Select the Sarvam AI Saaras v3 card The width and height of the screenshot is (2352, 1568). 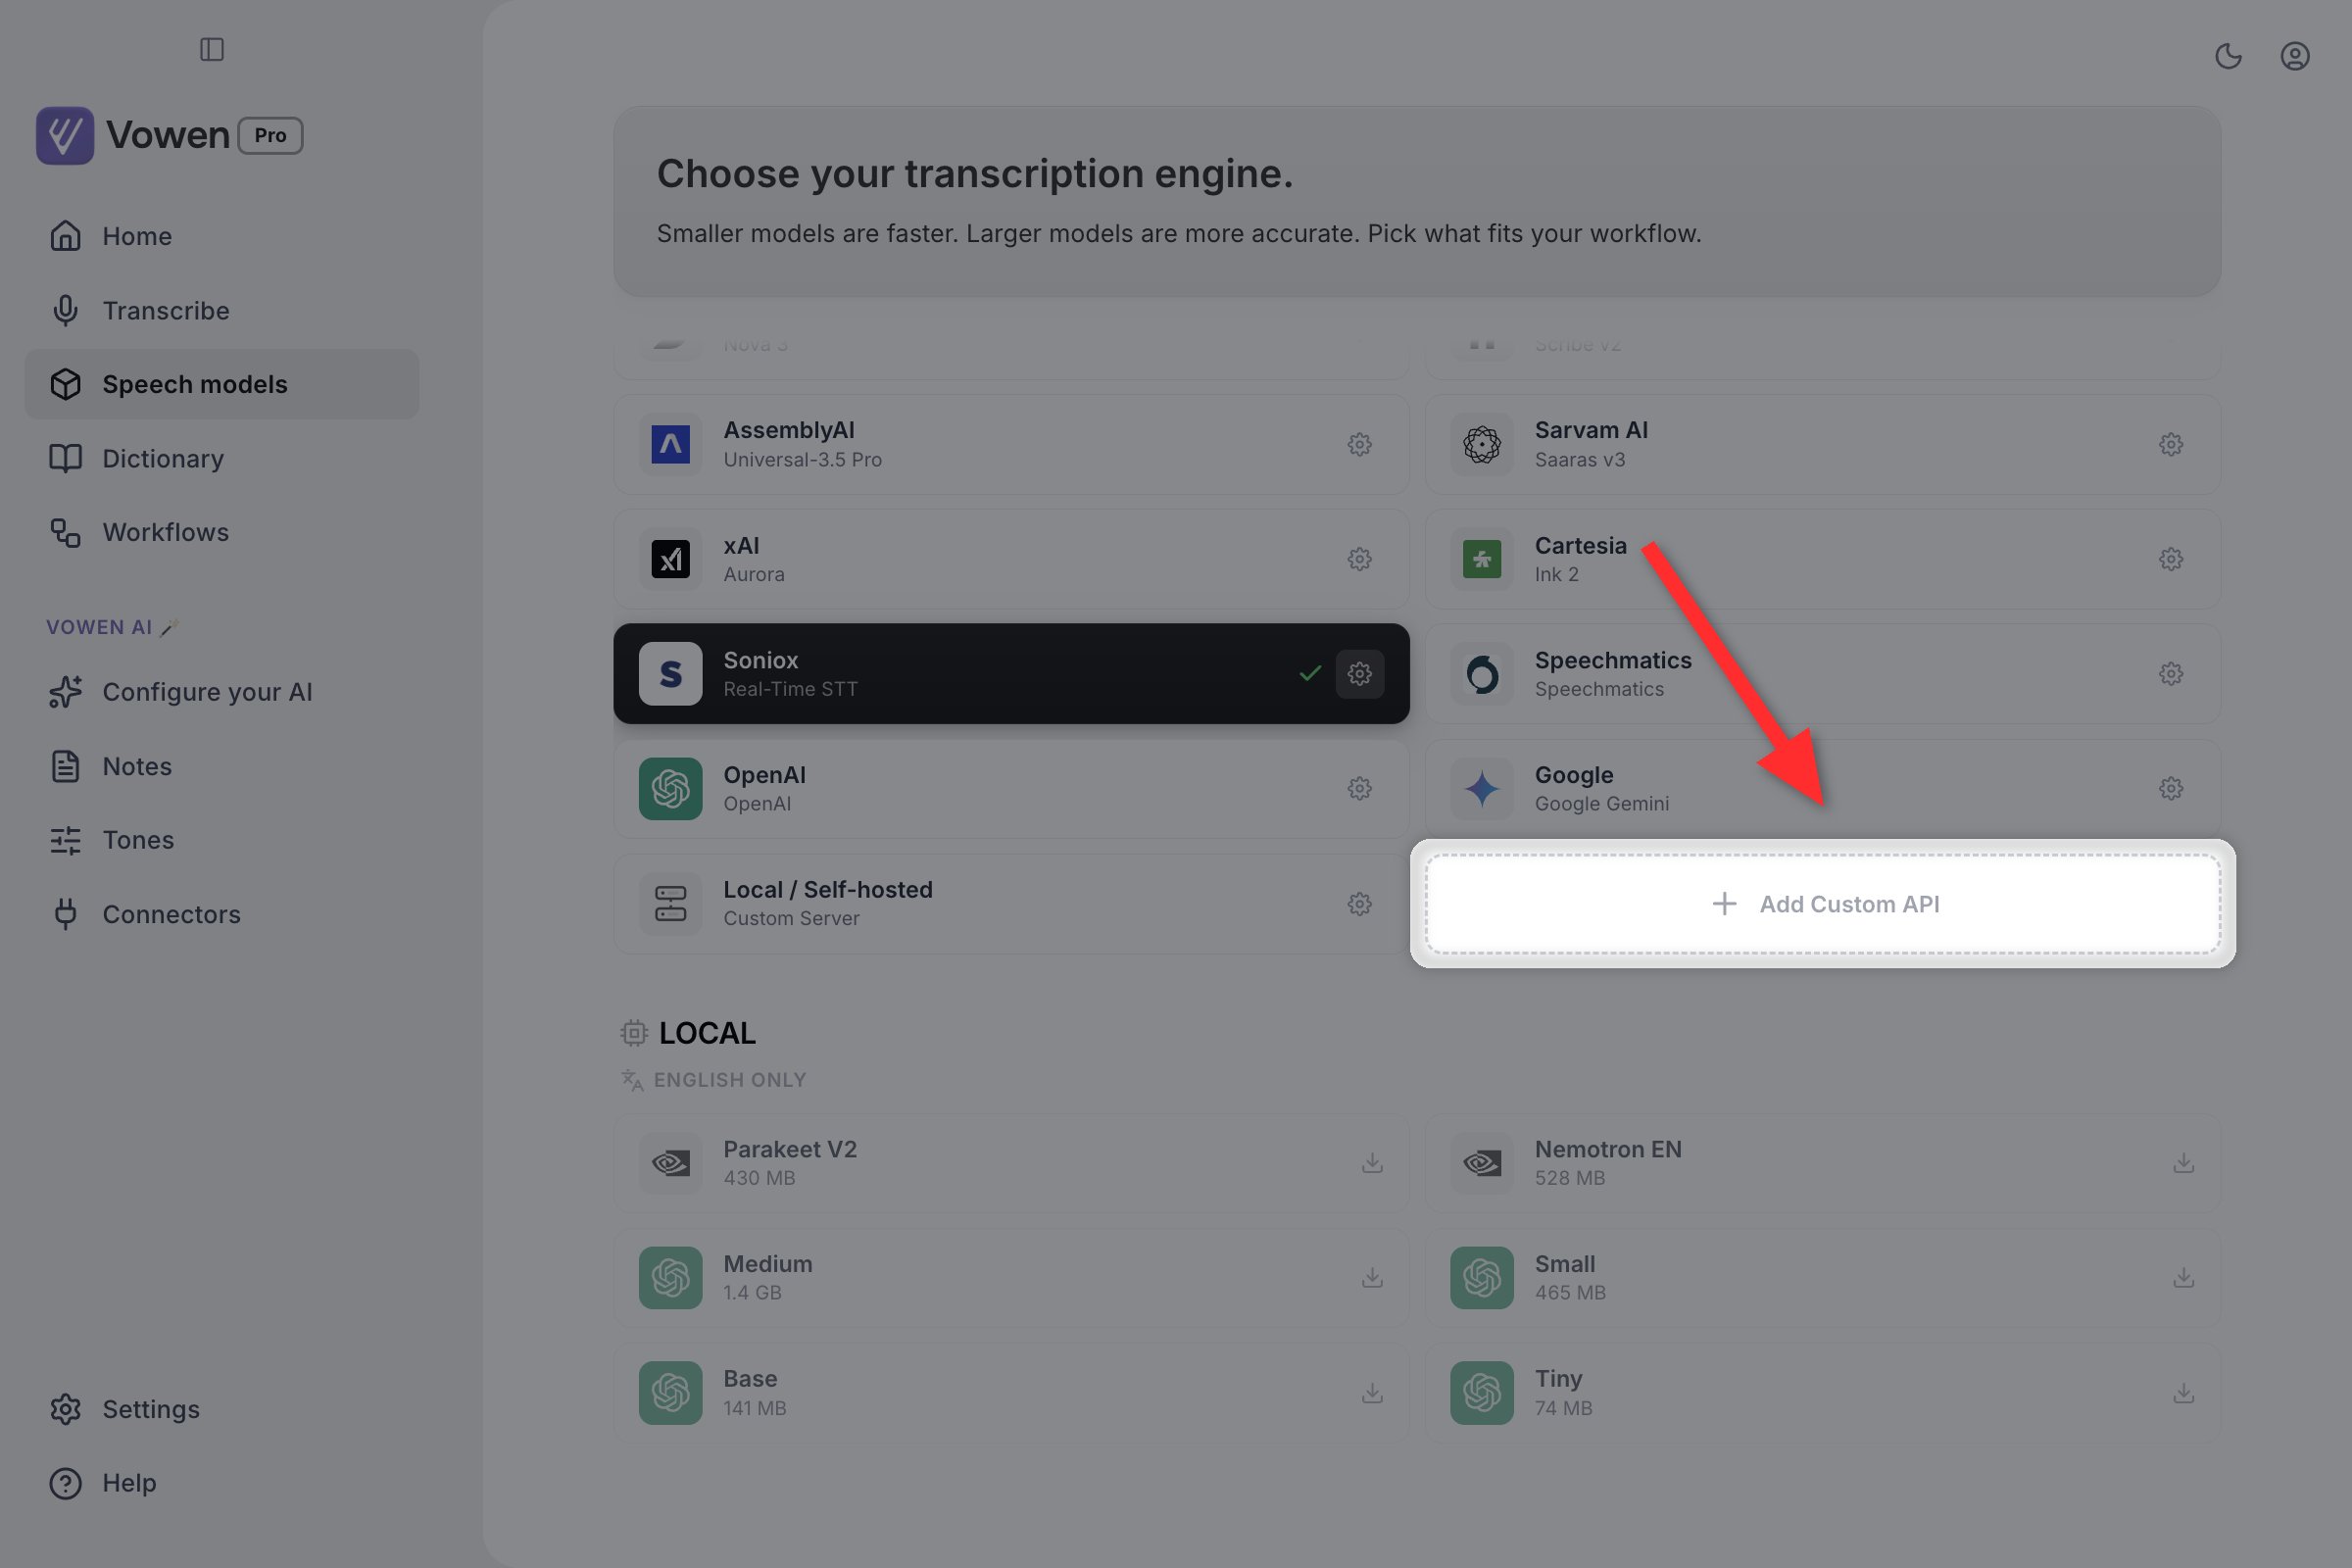[x=1822, y=444]
